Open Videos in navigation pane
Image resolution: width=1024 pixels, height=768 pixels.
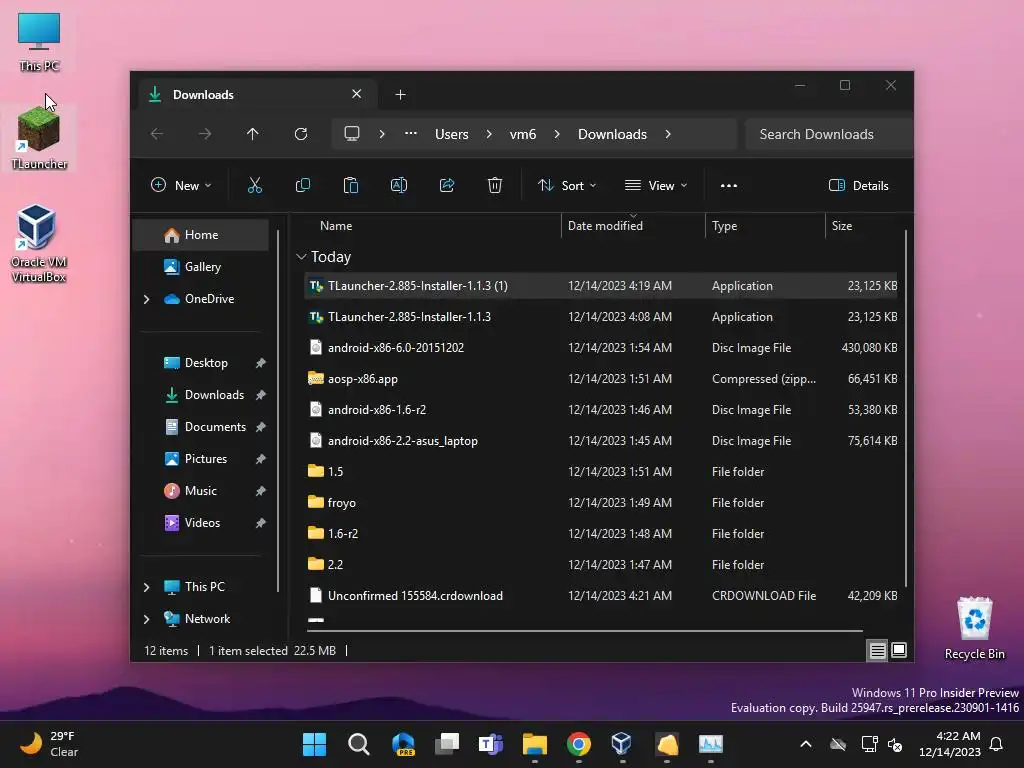tap(200, 523)
